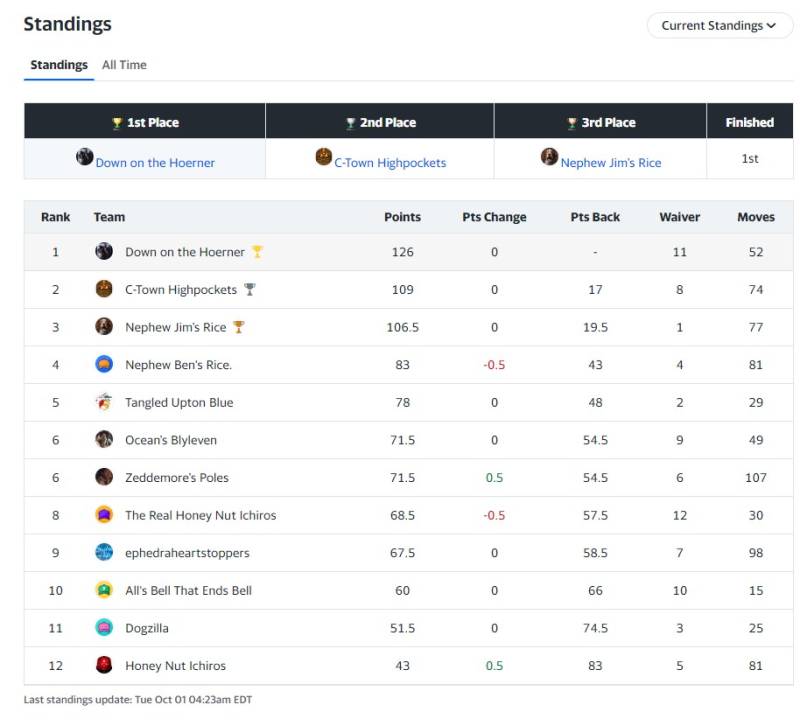The image size is (800, 726).
Task: Click gold trophy beside Down on the Hoerner
Action: 257,252
